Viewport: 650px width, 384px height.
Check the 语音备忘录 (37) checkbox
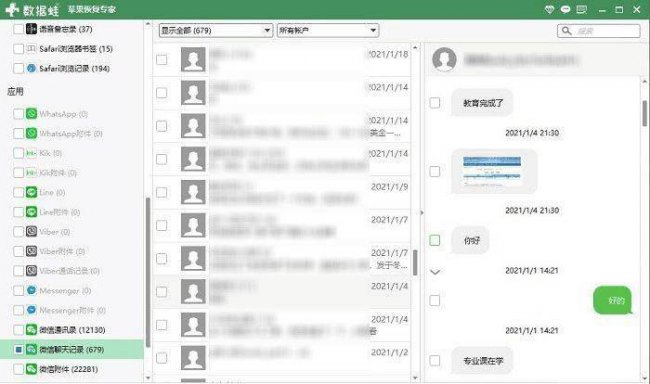(x=18, y=29)
